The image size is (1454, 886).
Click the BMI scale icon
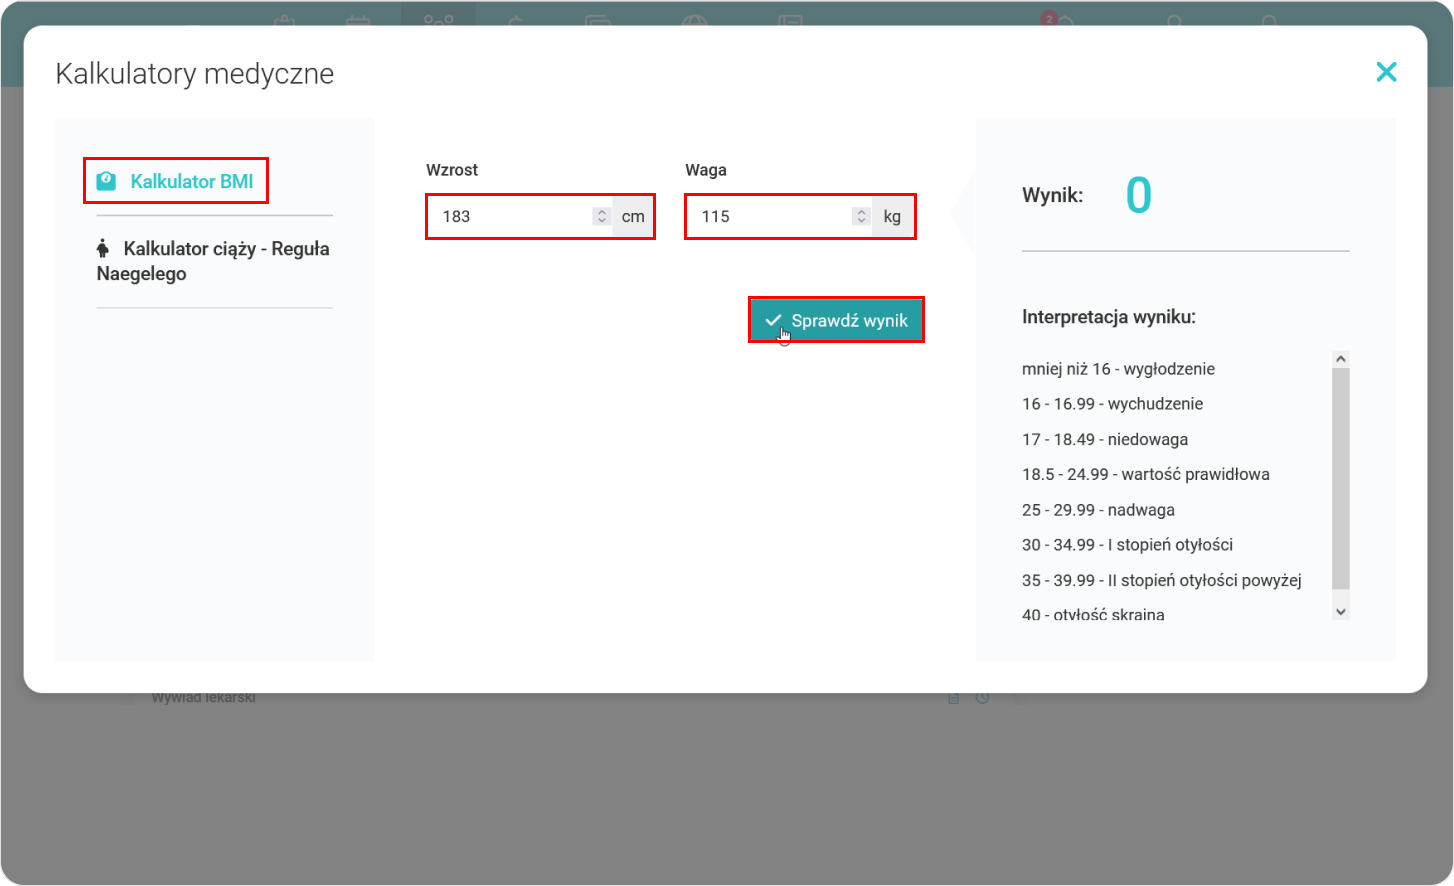106,181
